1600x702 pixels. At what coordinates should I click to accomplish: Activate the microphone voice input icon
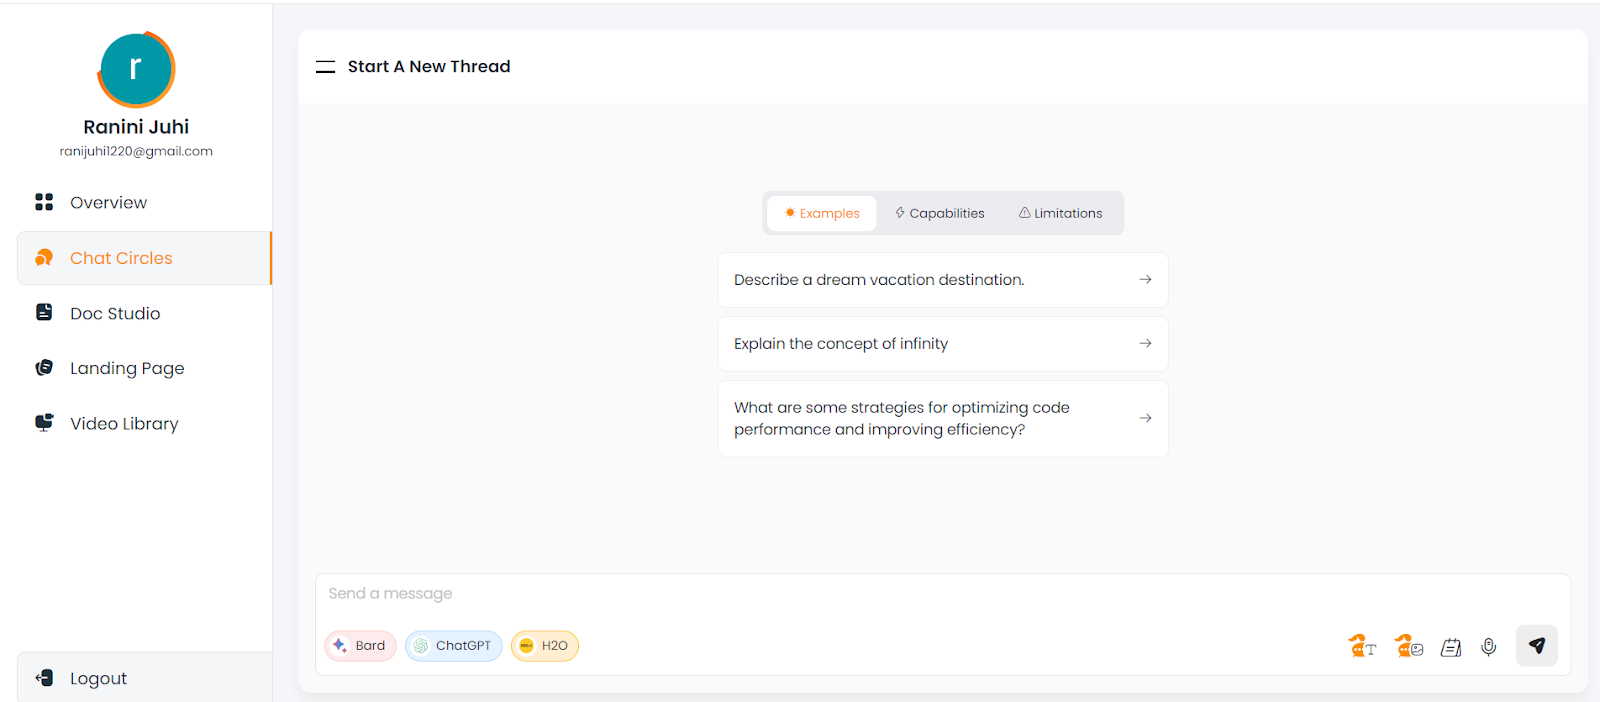pos(1489,647)
